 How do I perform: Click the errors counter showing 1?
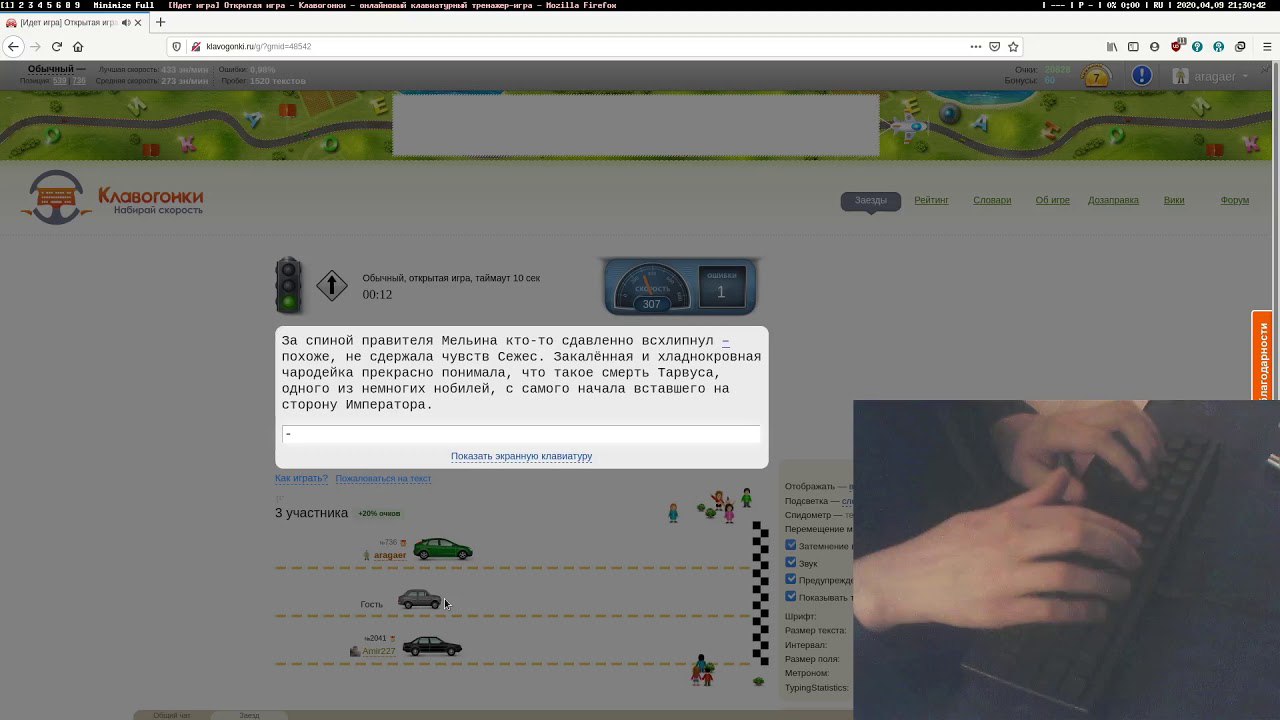[721, 289]
